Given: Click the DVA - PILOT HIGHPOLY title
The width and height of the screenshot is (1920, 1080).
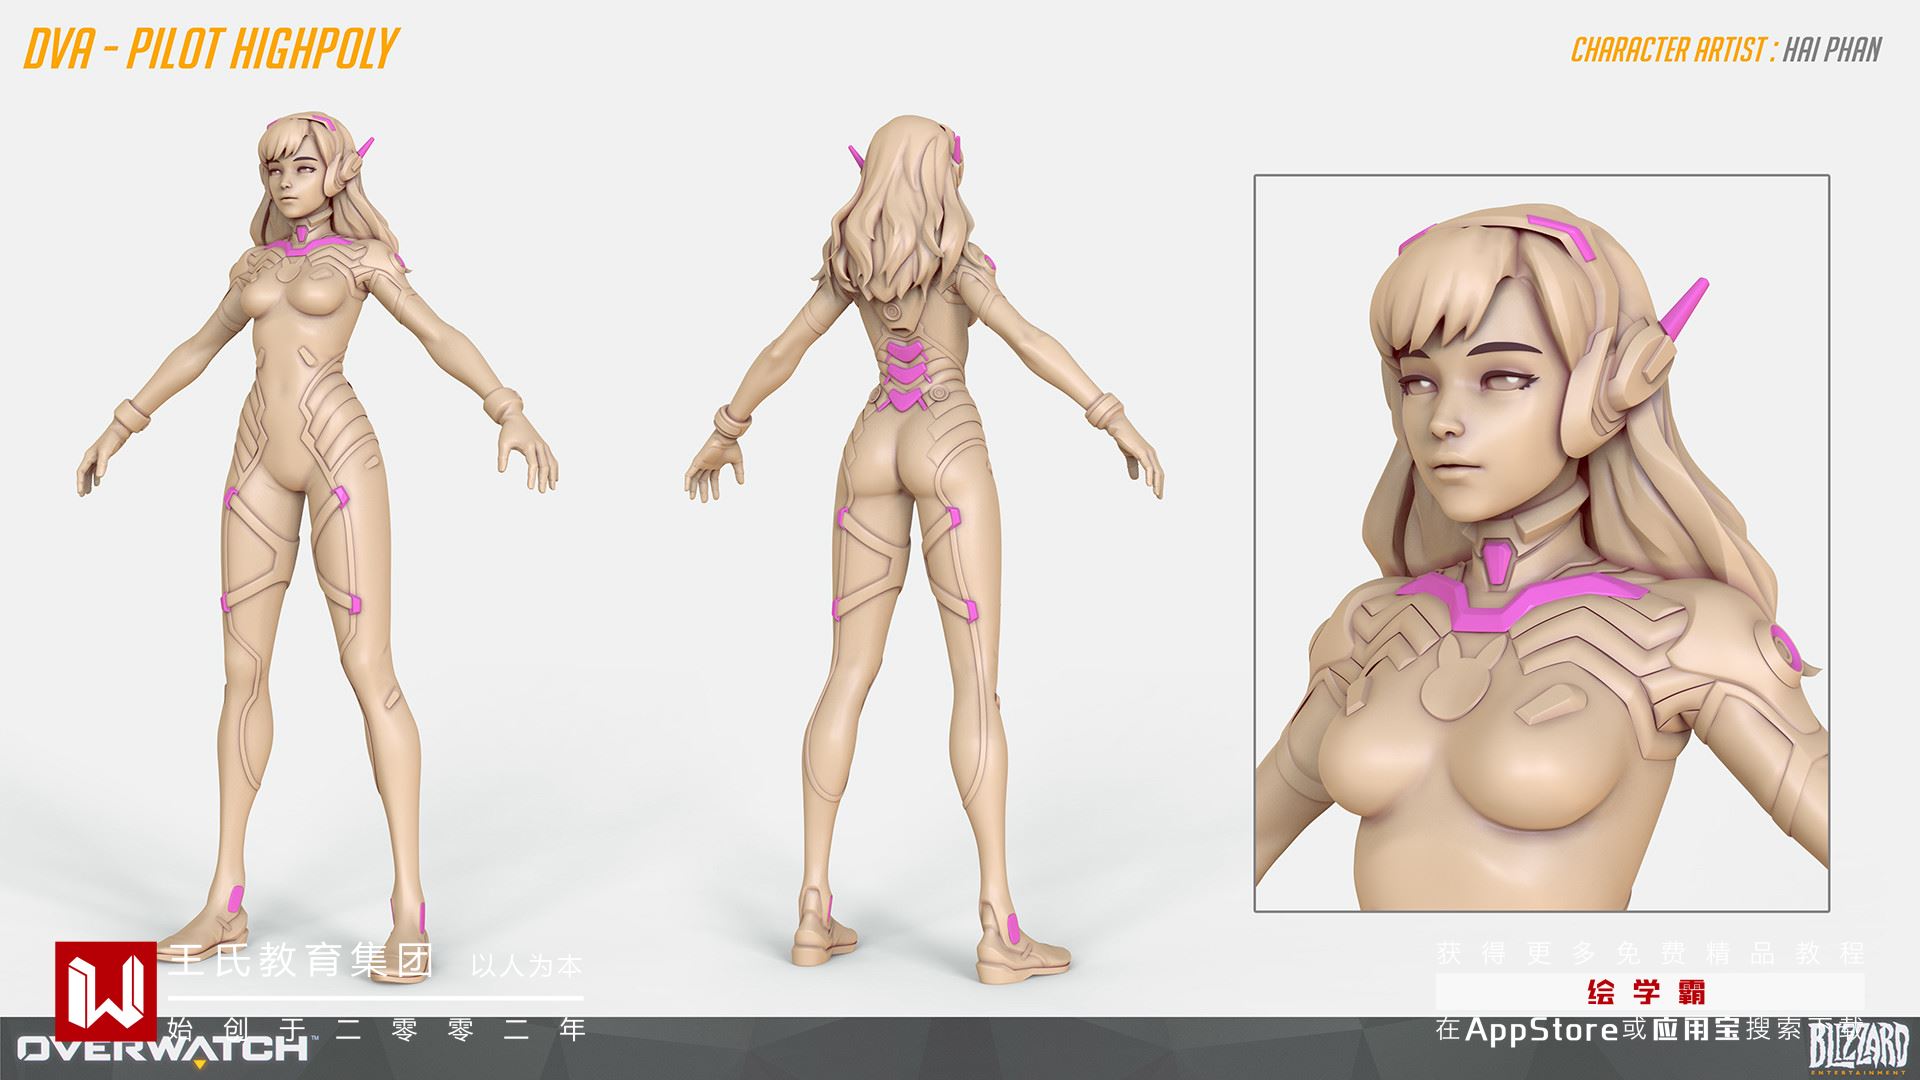Looking at the screenshot, I should click(211, 48).
